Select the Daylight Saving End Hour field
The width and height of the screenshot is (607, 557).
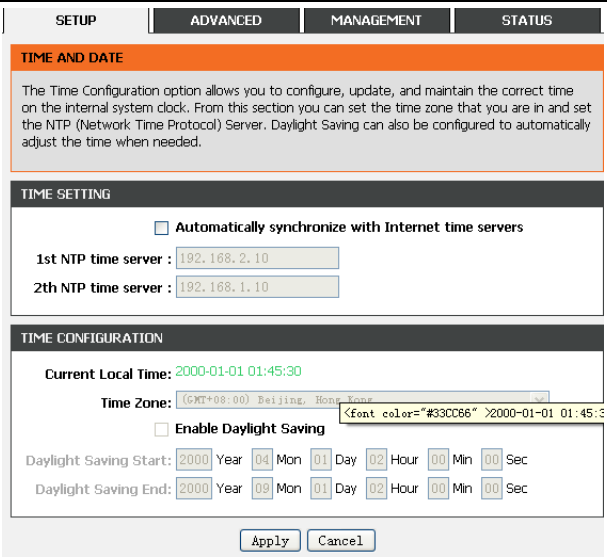point(376,488)
